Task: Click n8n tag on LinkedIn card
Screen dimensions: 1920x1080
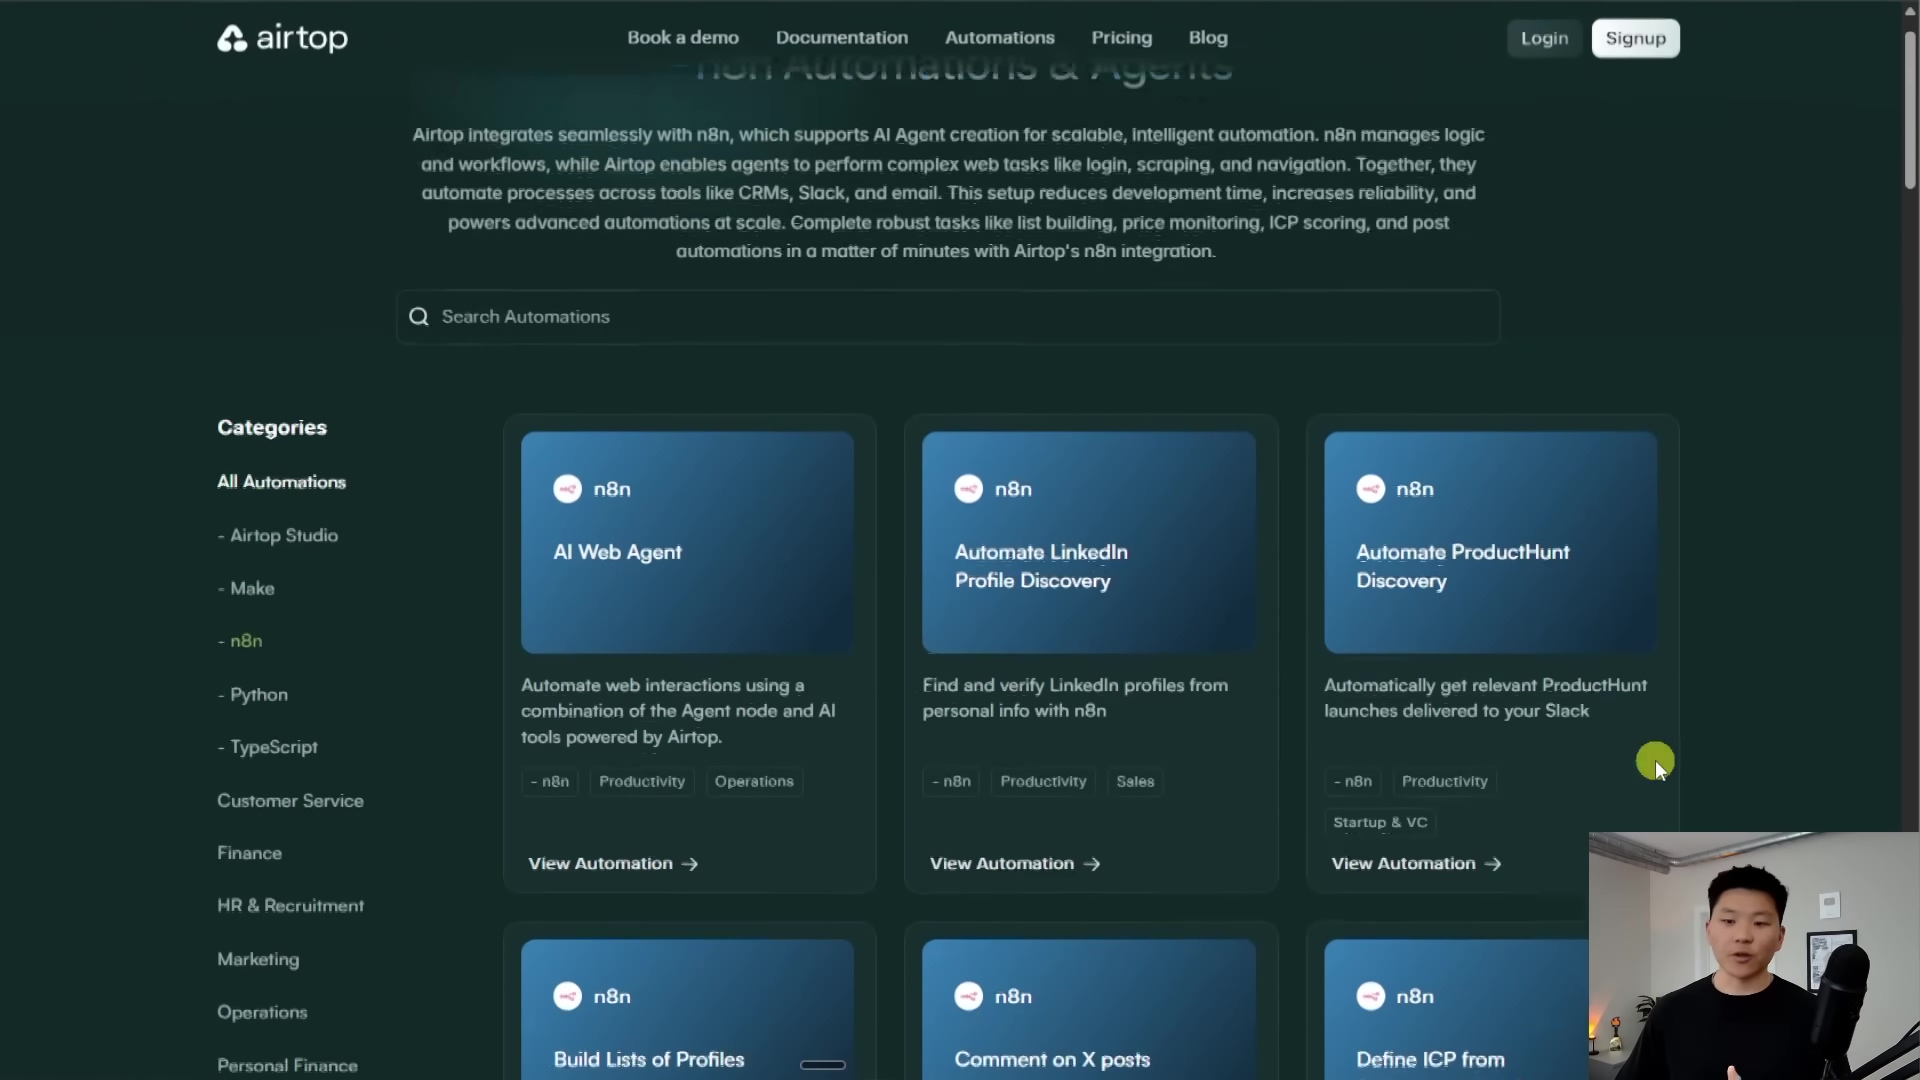Action: click(951, 782)
